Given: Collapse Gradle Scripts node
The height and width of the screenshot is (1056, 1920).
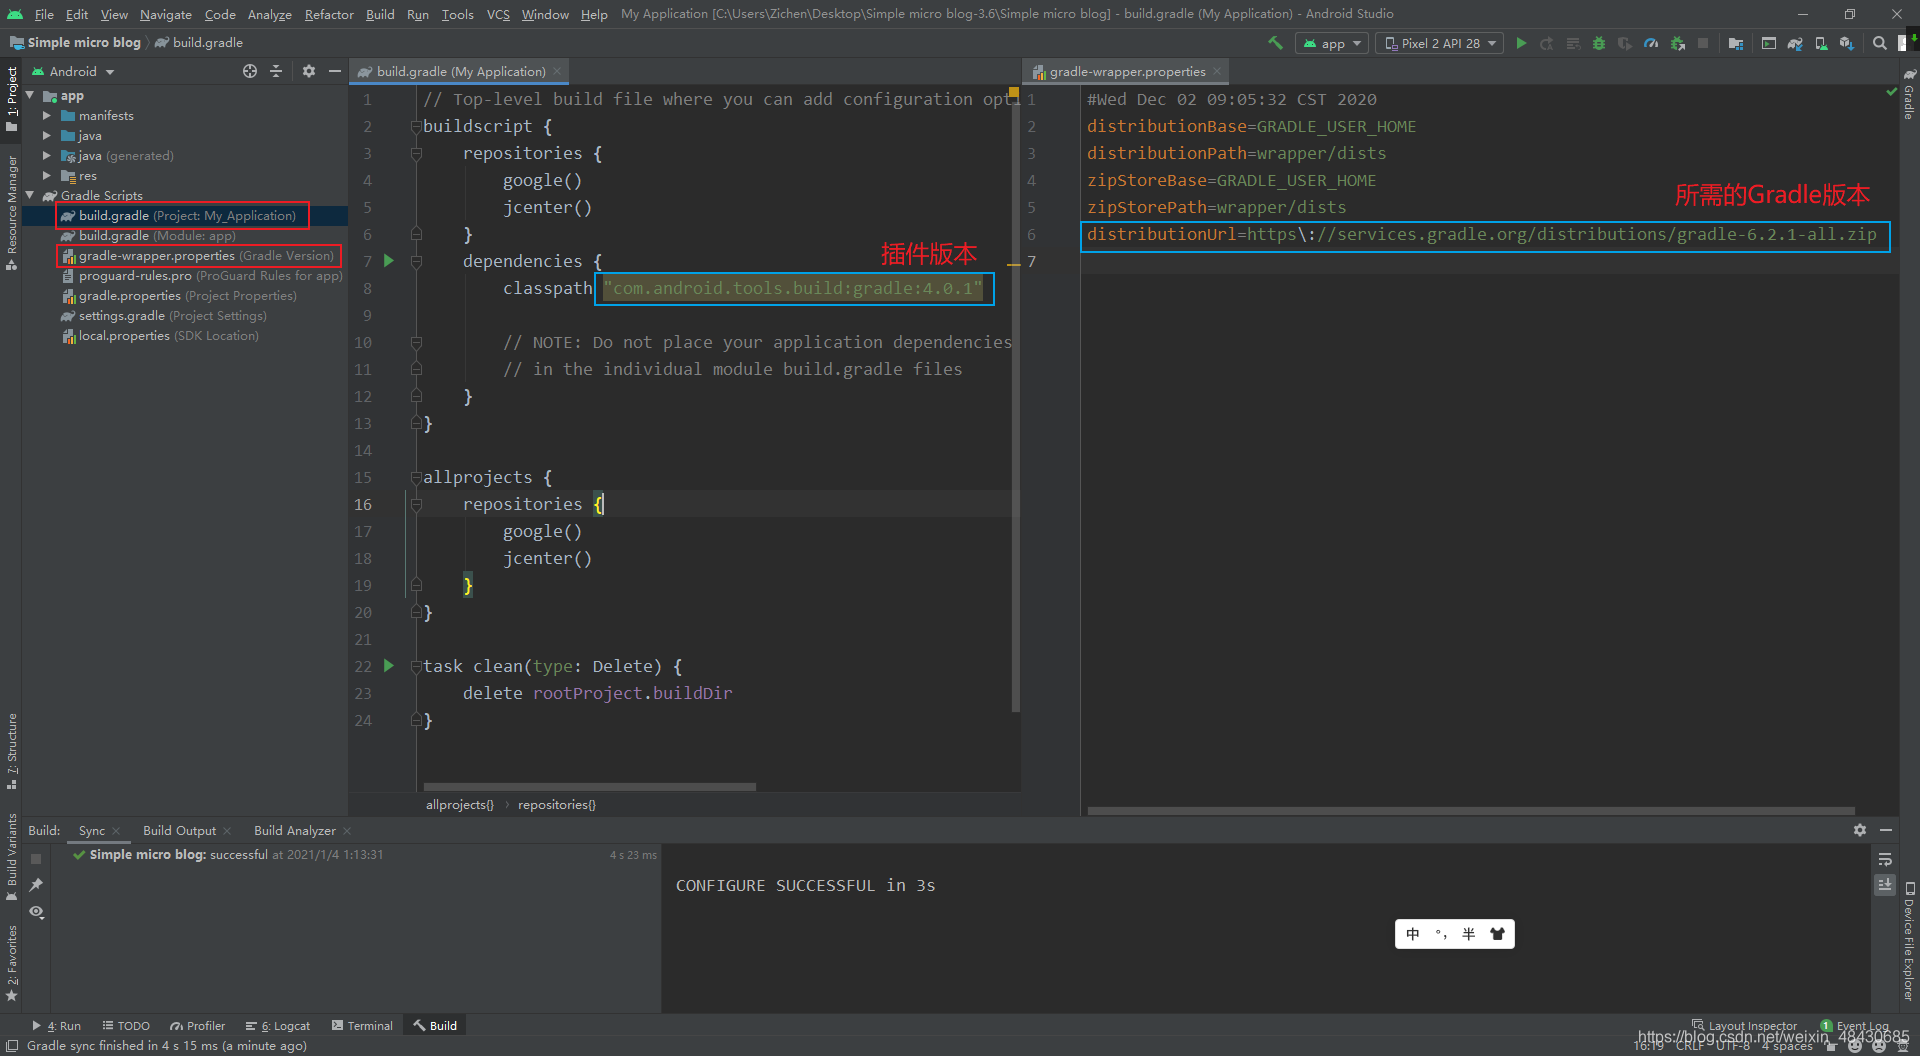Looking at the screenshot, I should 30,195.
